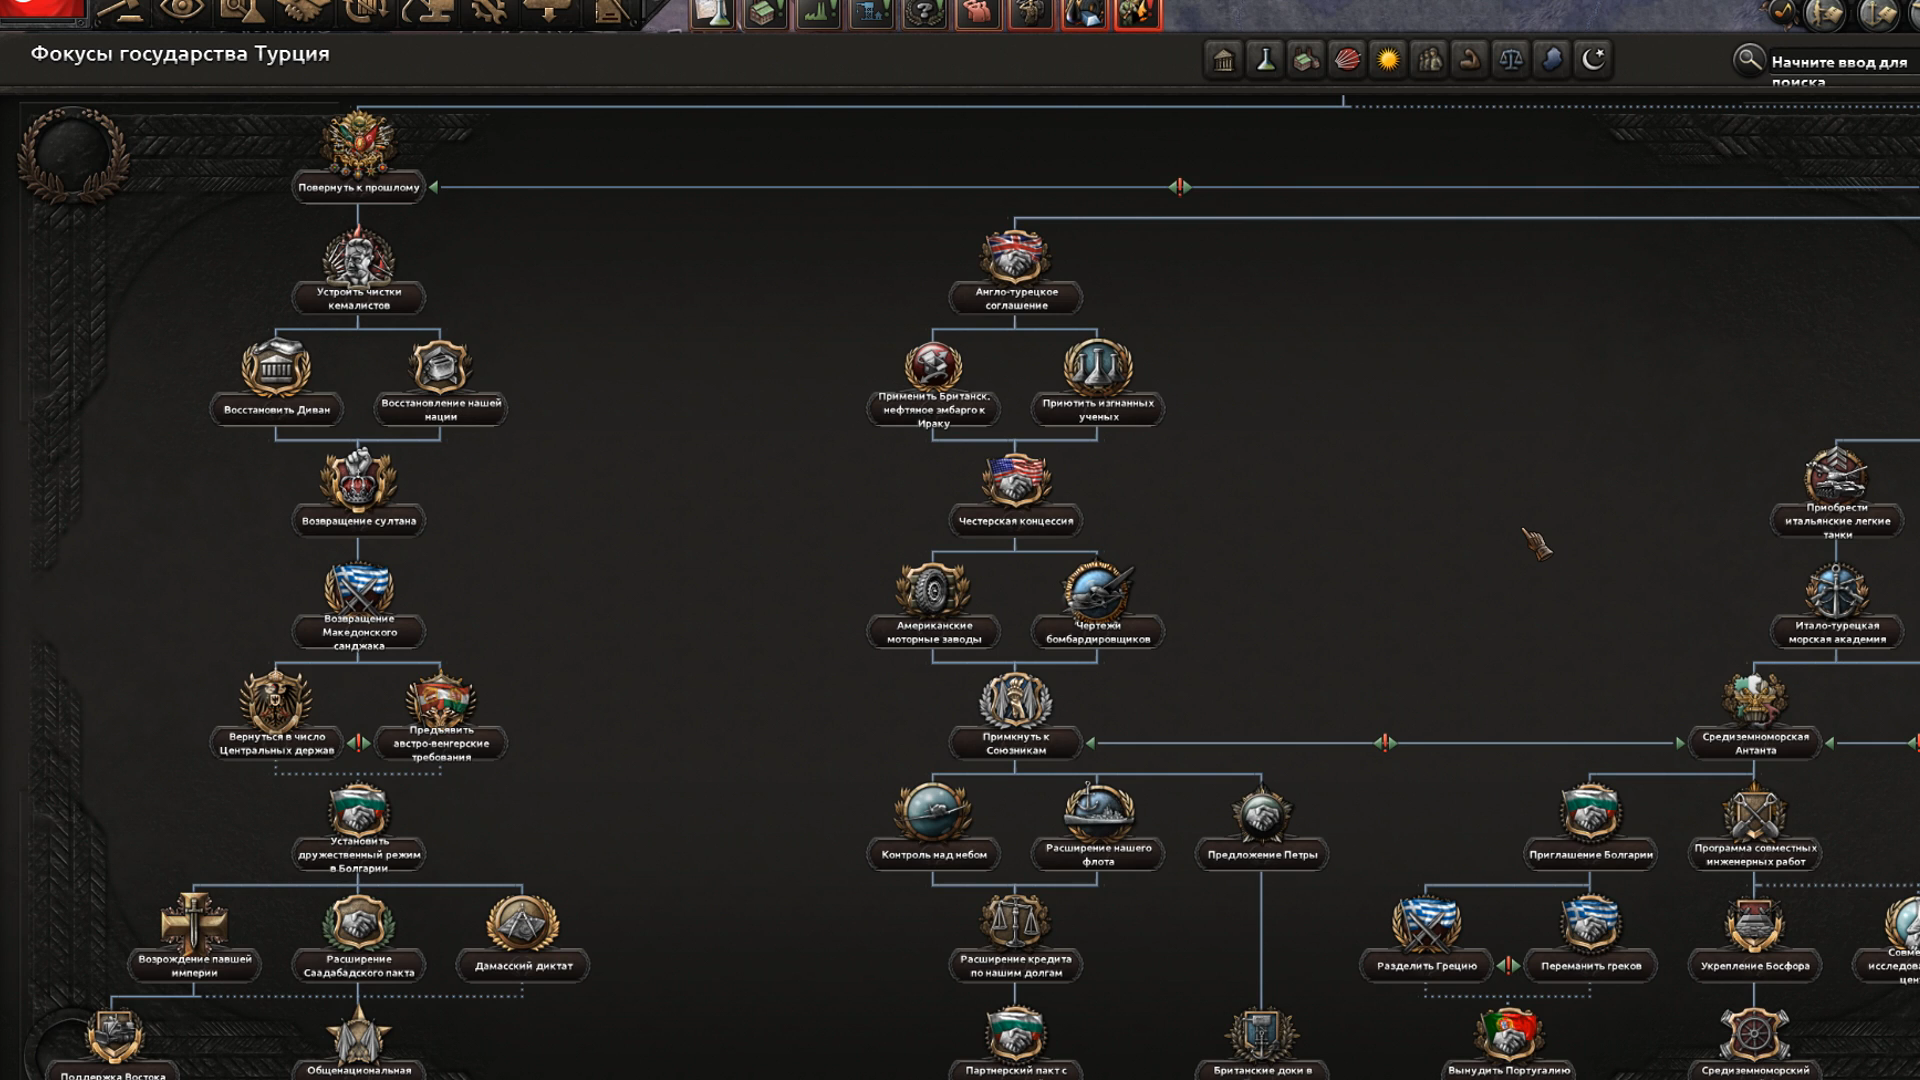The width and height of the screenshot is (1920, 1080).
Task: Select the Дамасский диктат focus icon
Action: click(x=522, y=922)
